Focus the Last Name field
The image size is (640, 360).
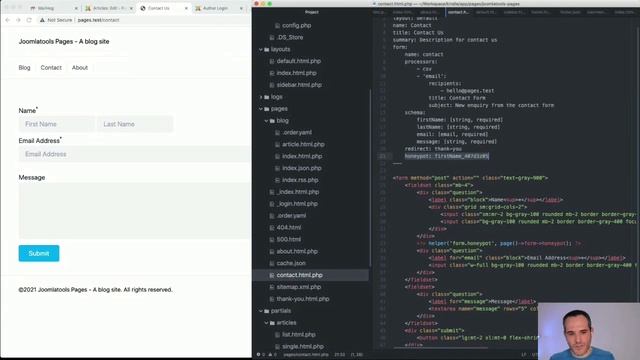coord(135,124)
